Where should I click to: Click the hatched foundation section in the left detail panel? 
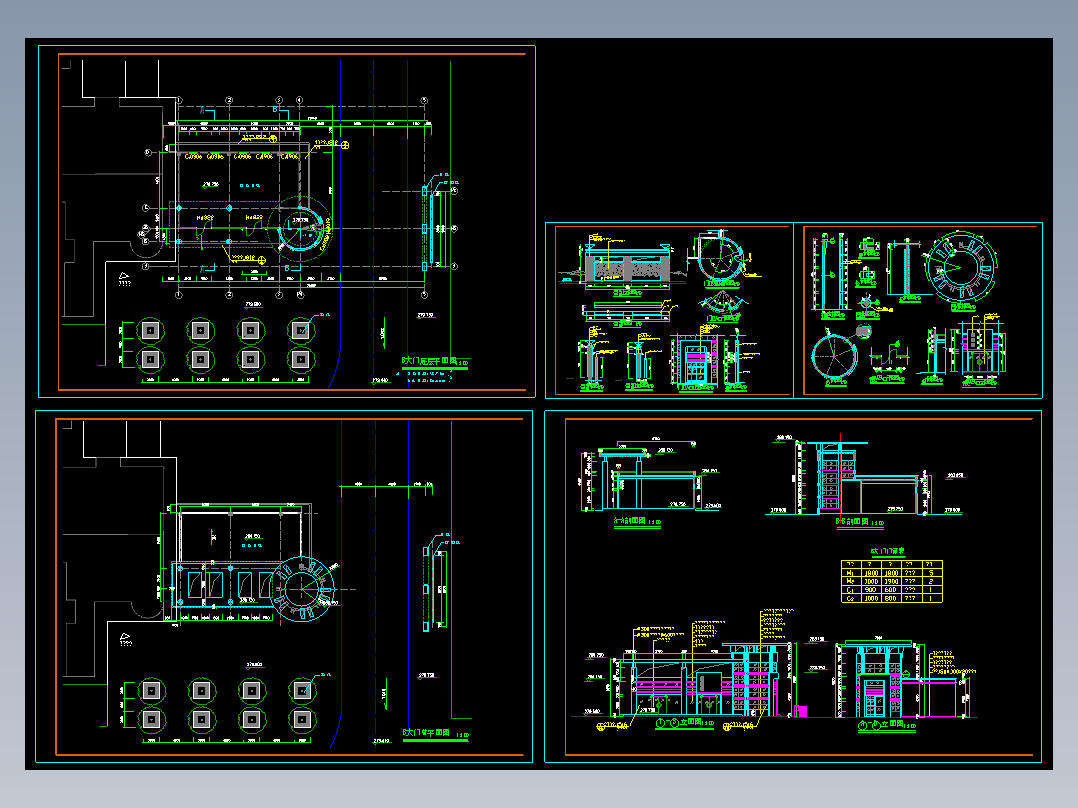pyautogui.click(x=626, y=265)
